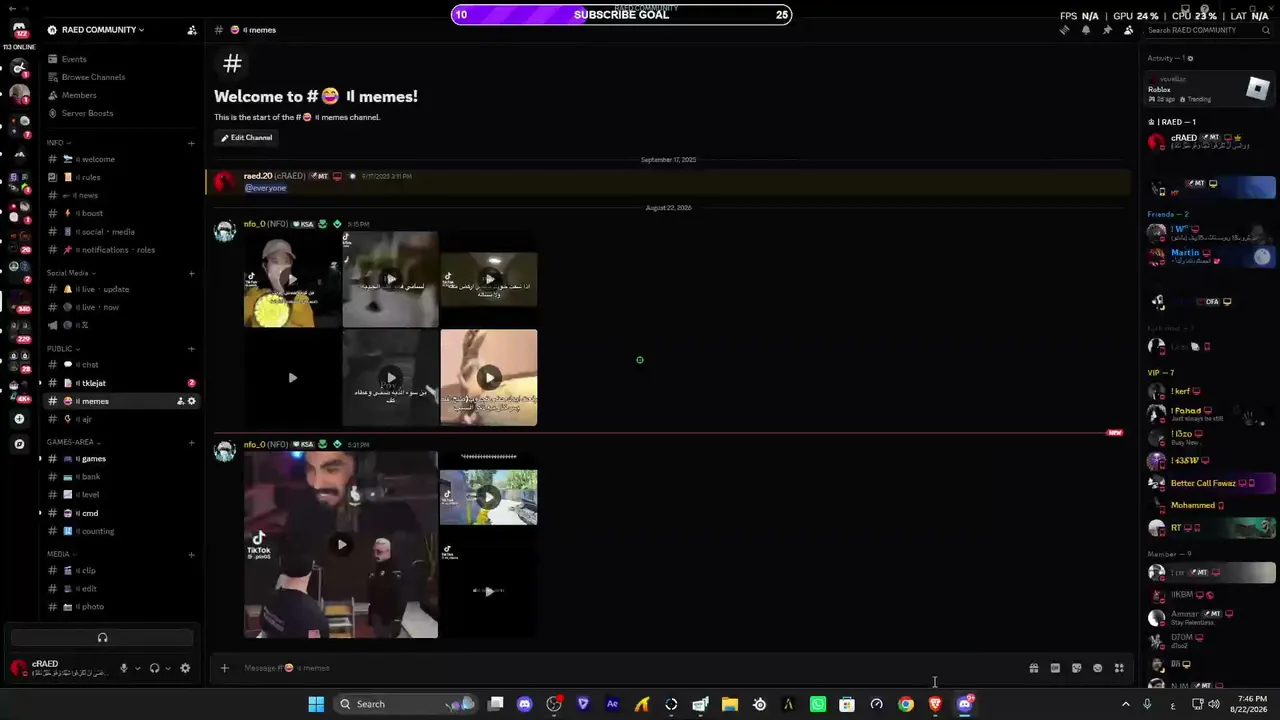Image resolution: width=1280 pixels, height=720 pixels.
Task: Collapse the INFO channel category
Action: tap(58, 143)
